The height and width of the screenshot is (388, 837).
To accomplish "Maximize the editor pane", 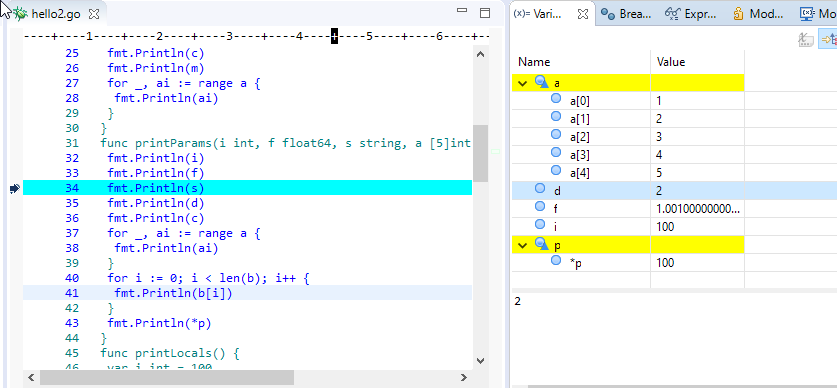I will coord(485,12).
